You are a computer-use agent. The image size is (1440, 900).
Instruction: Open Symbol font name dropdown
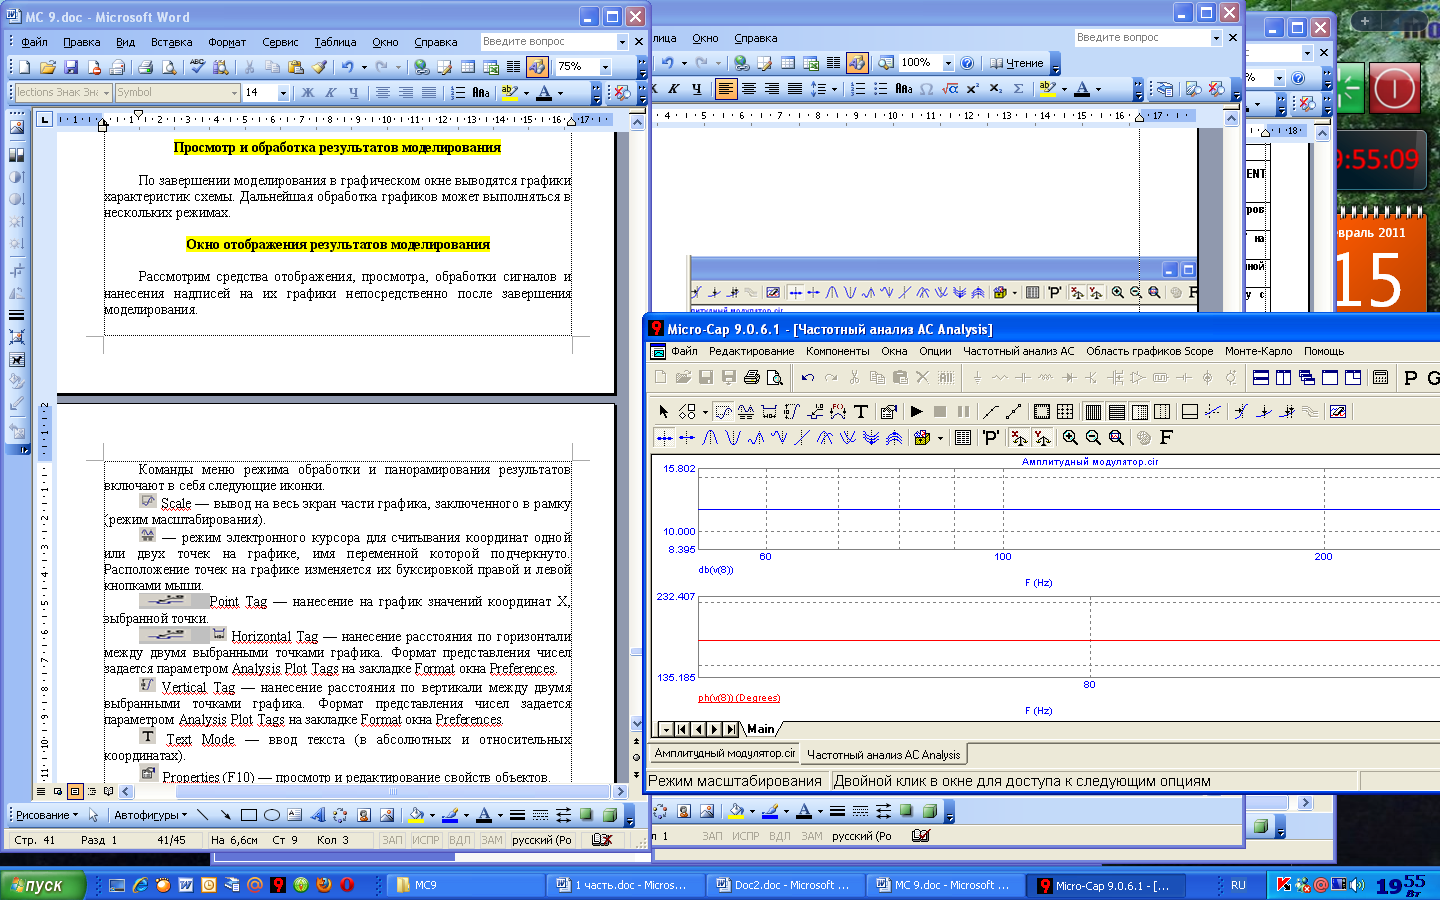pyautogui.click(x=235, y=92)
